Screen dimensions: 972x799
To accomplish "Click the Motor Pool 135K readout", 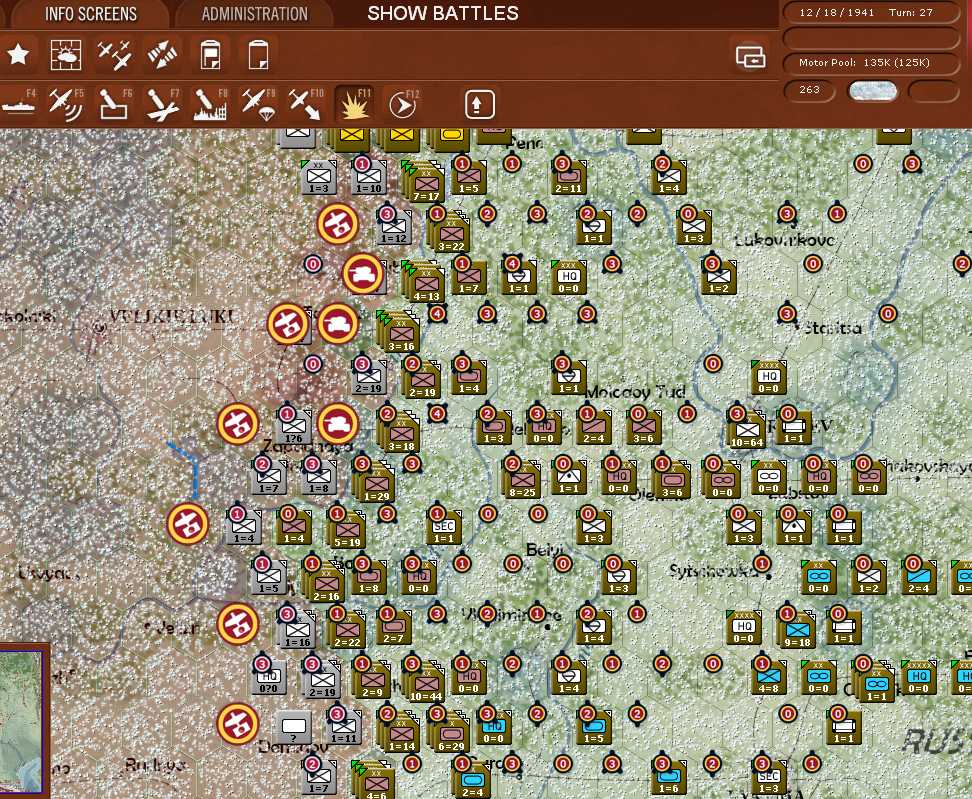I will (x=872, y=63).
